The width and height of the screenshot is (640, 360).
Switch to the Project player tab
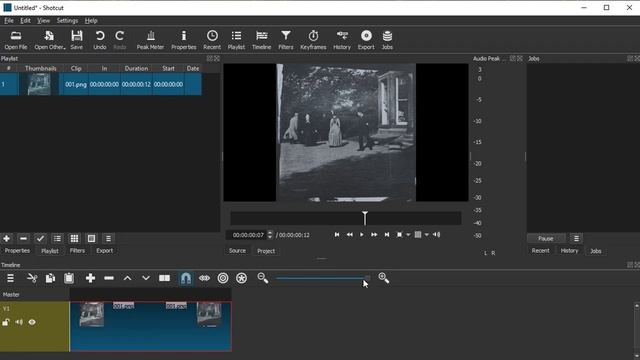(x=266, y=251)
